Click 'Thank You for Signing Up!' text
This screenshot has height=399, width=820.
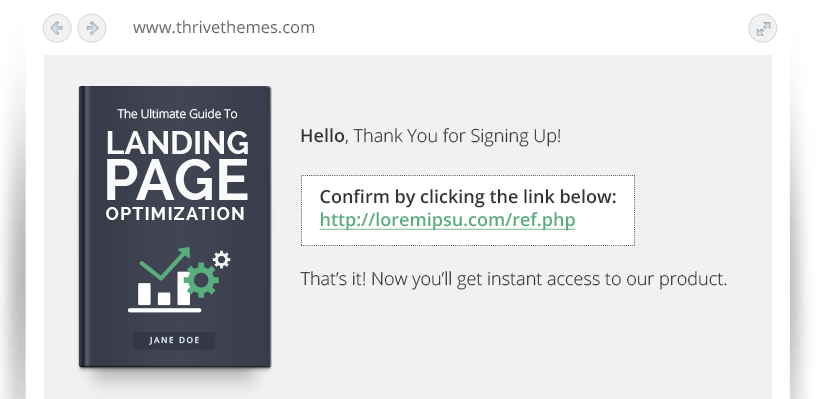457,136
